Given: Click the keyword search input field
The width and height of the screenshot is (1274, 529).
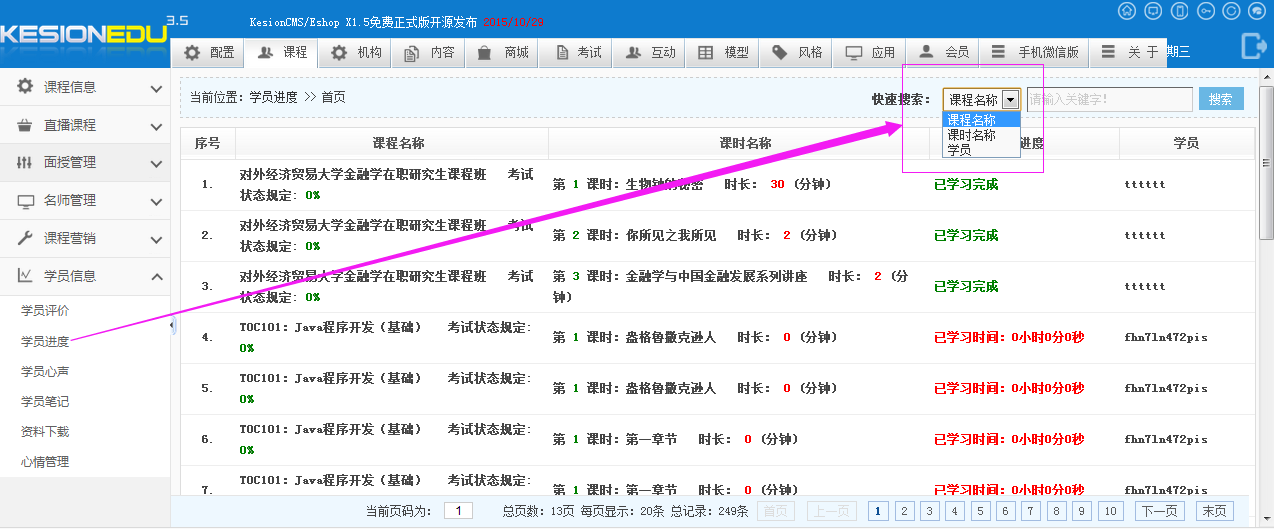Looking at the screenshot, I should 1108,99.
